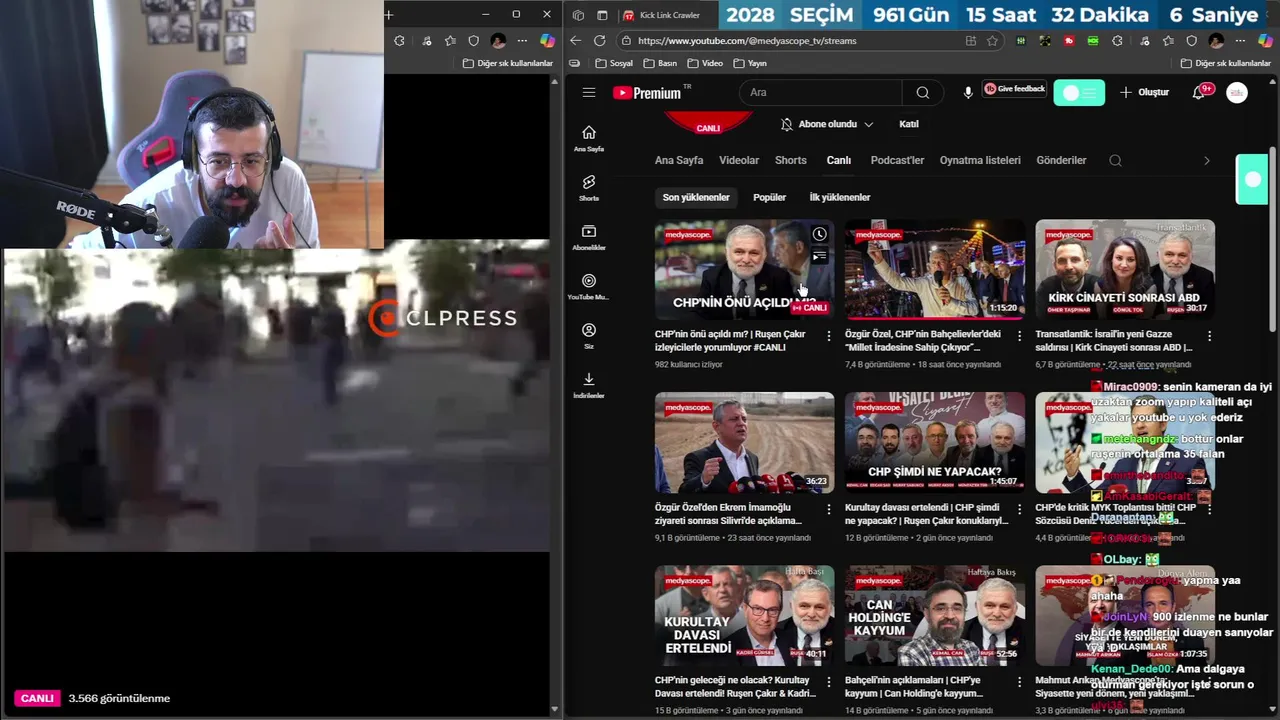Go back in the right browser window
1280x720 pixels.
pyautogui.click(x=575, y=41)
